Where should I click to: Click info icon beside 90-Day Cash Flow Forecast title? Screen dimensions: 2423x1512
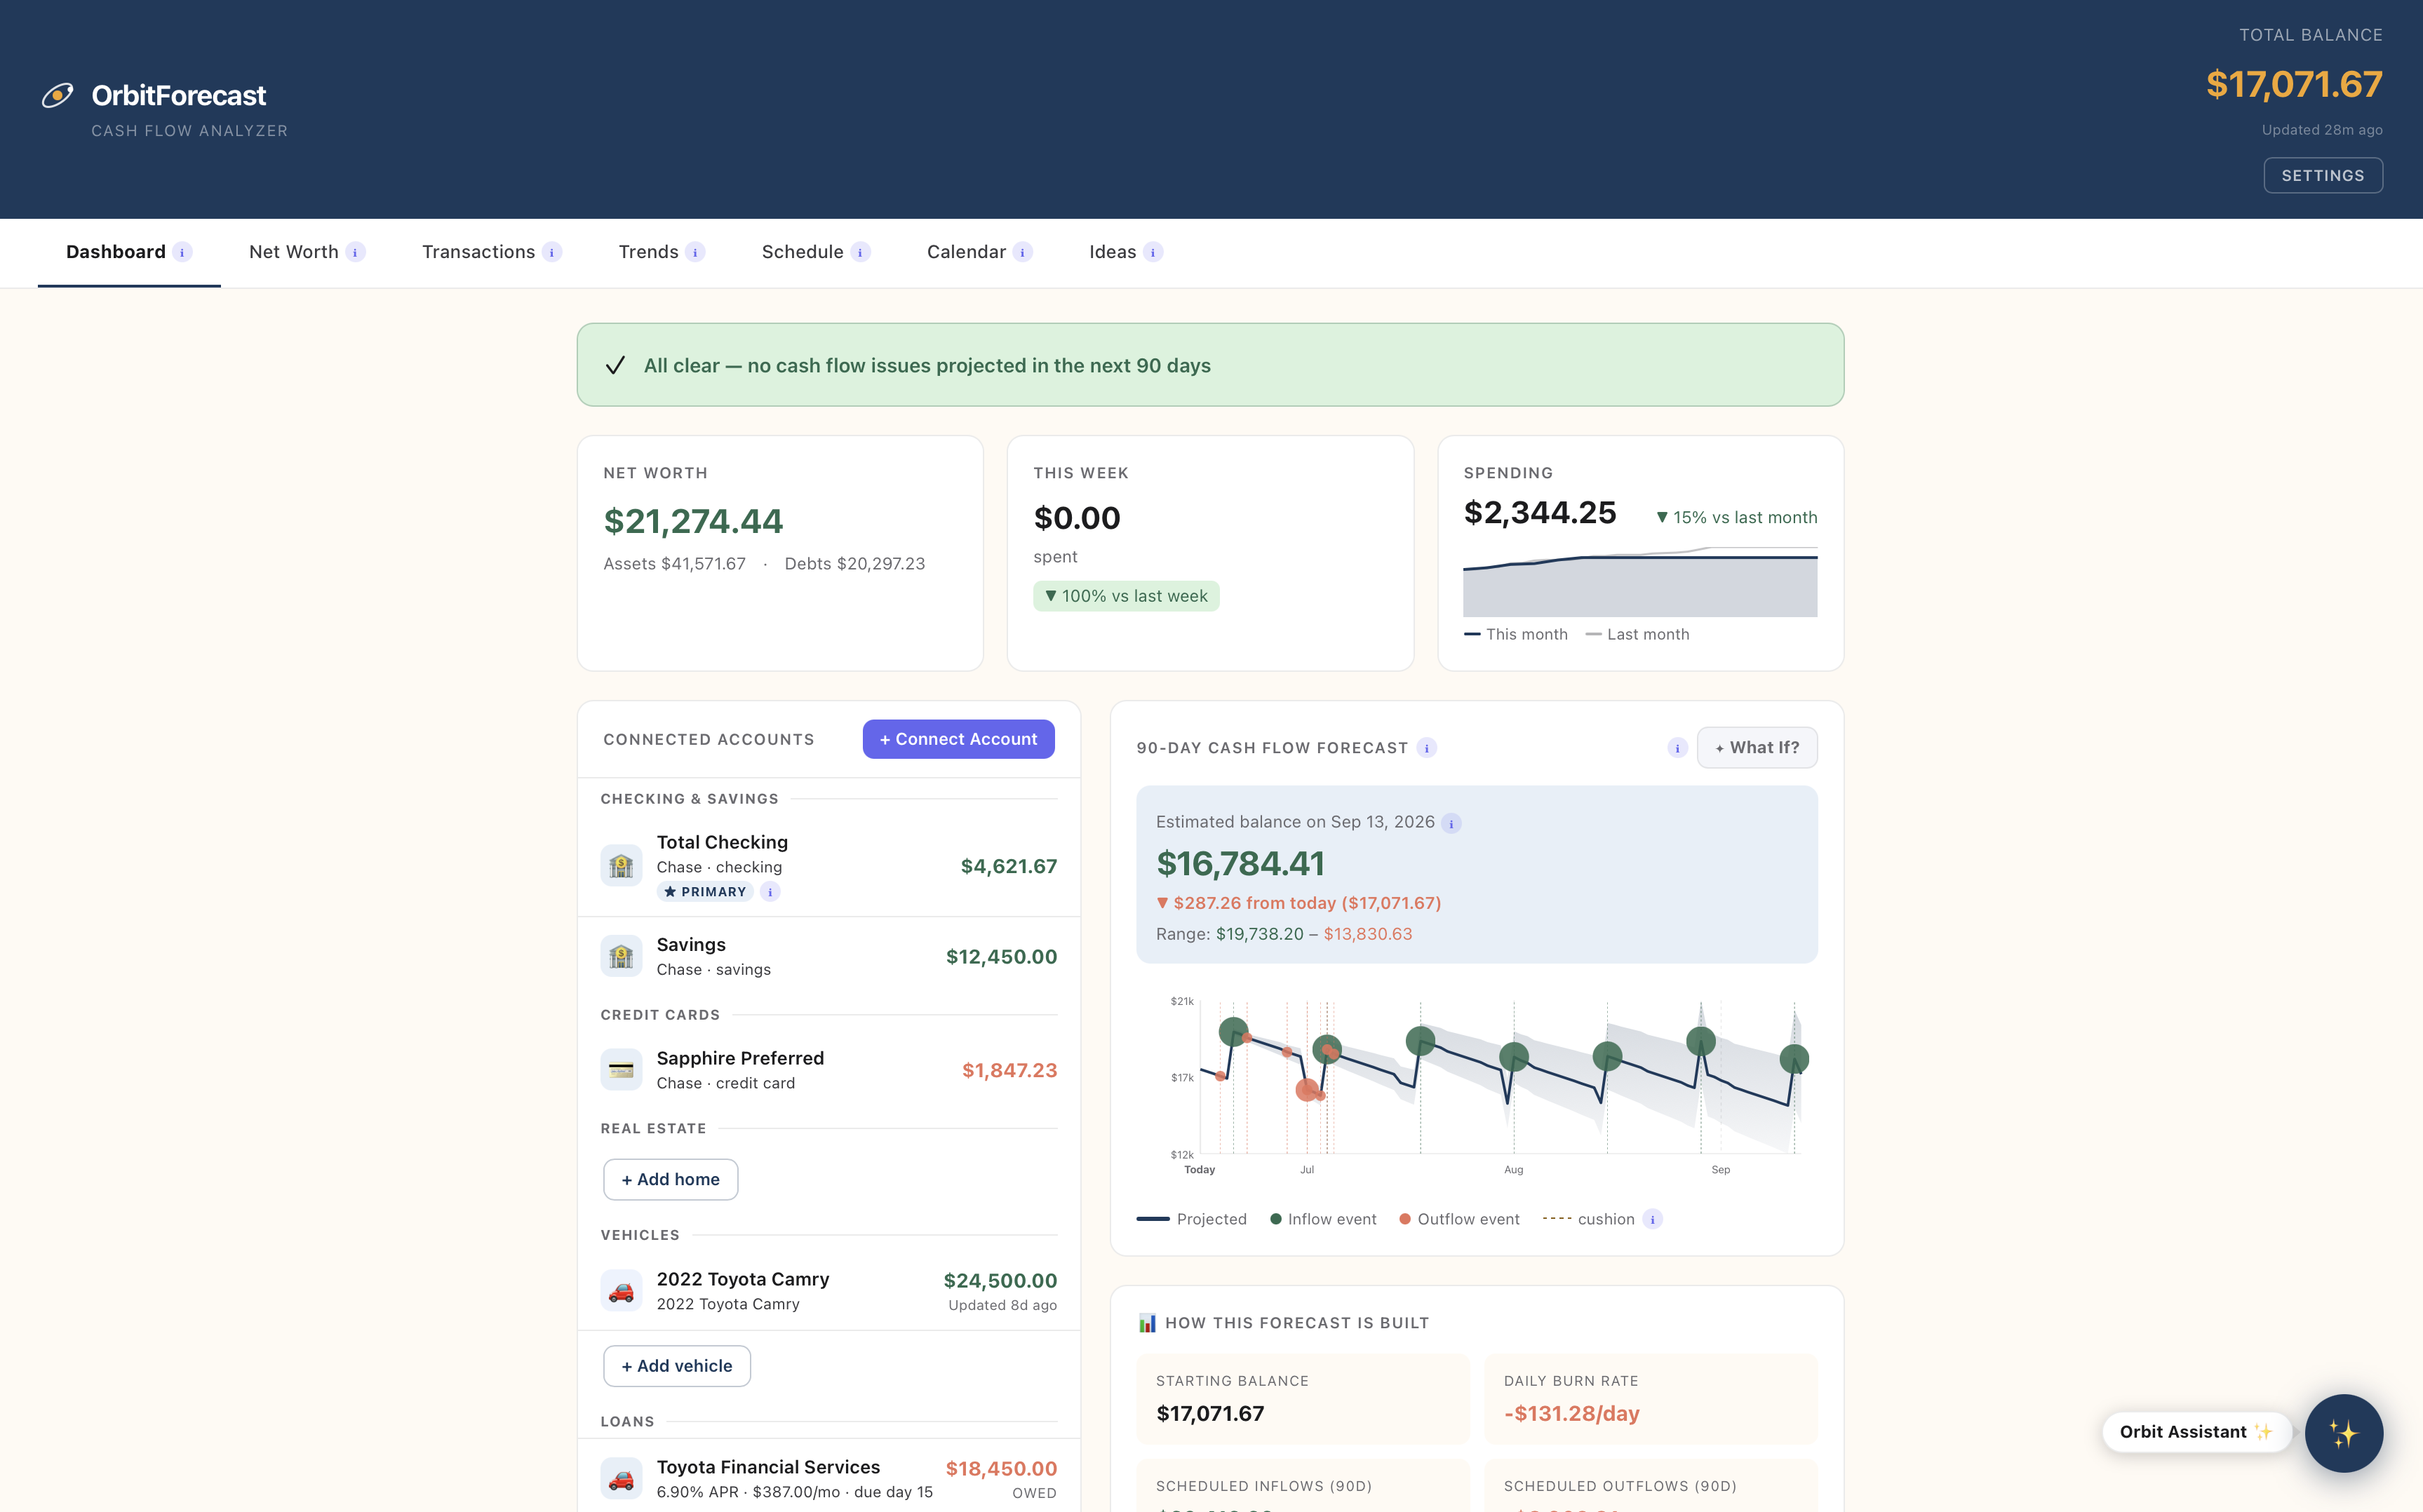click(1427, 748)
